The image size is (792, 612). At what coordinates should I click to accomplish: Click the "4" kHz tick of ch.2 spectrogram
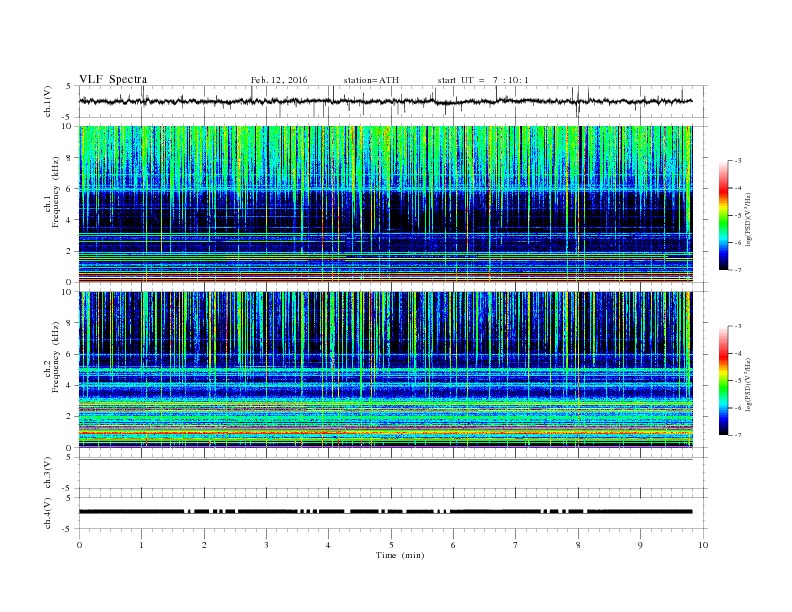[x=69, y=385]
